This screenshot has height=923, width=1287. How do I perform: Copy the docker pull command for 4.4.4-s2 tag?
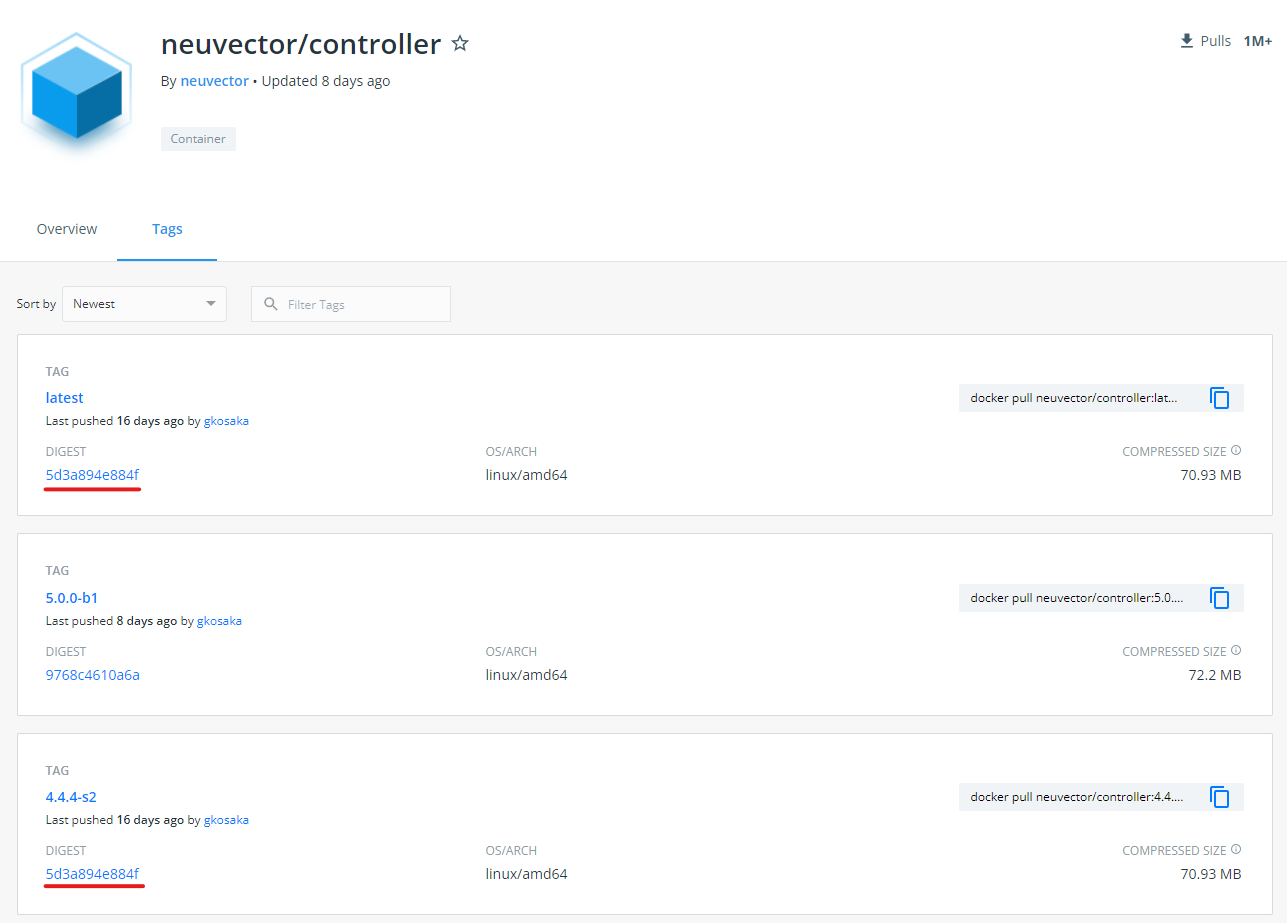pos(1220,797)
